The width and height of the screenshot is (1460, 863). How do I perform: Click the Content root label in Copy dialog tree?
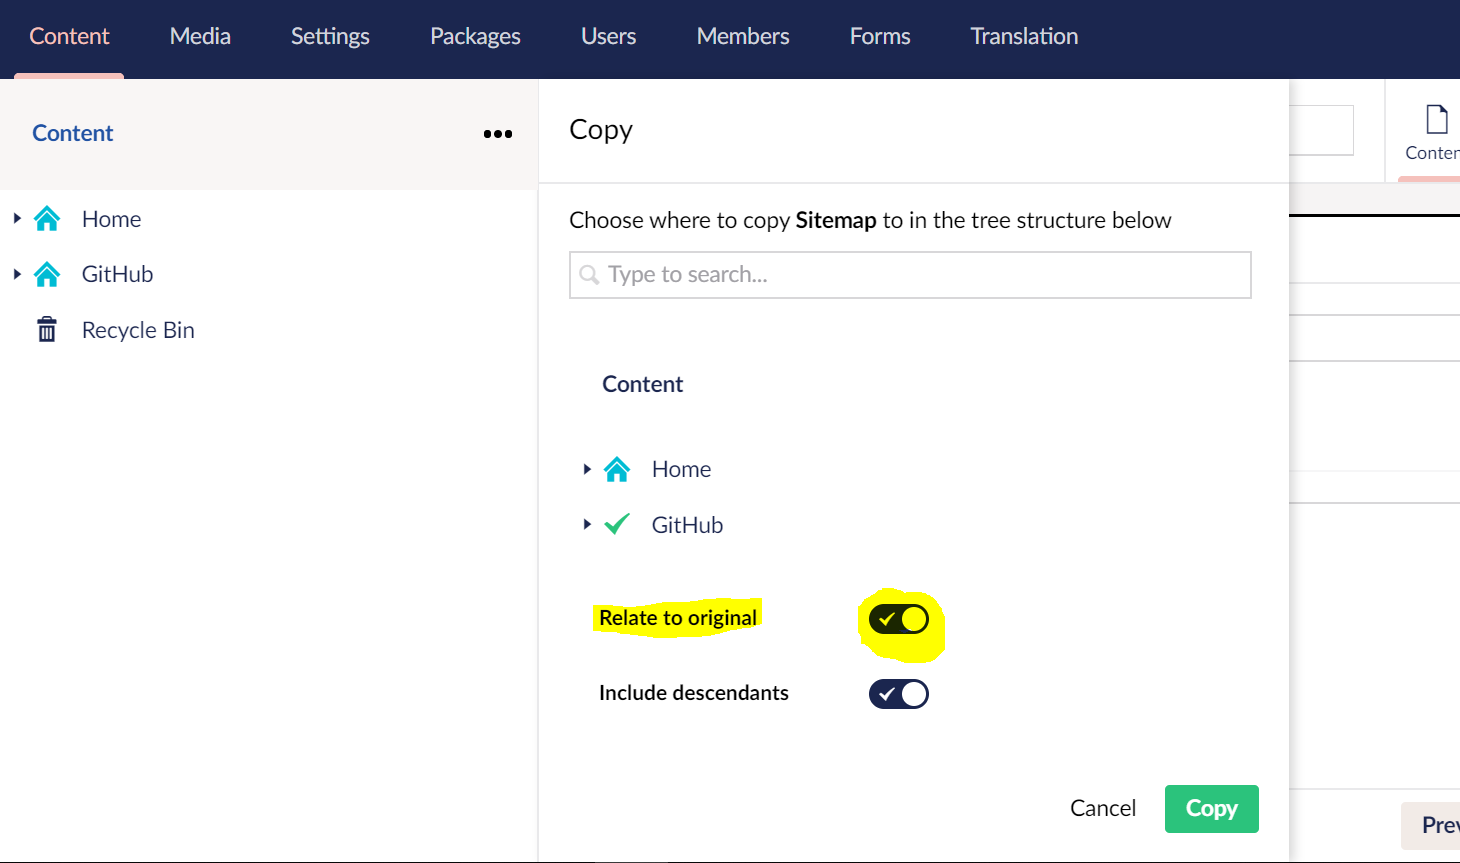click(642, 384)
